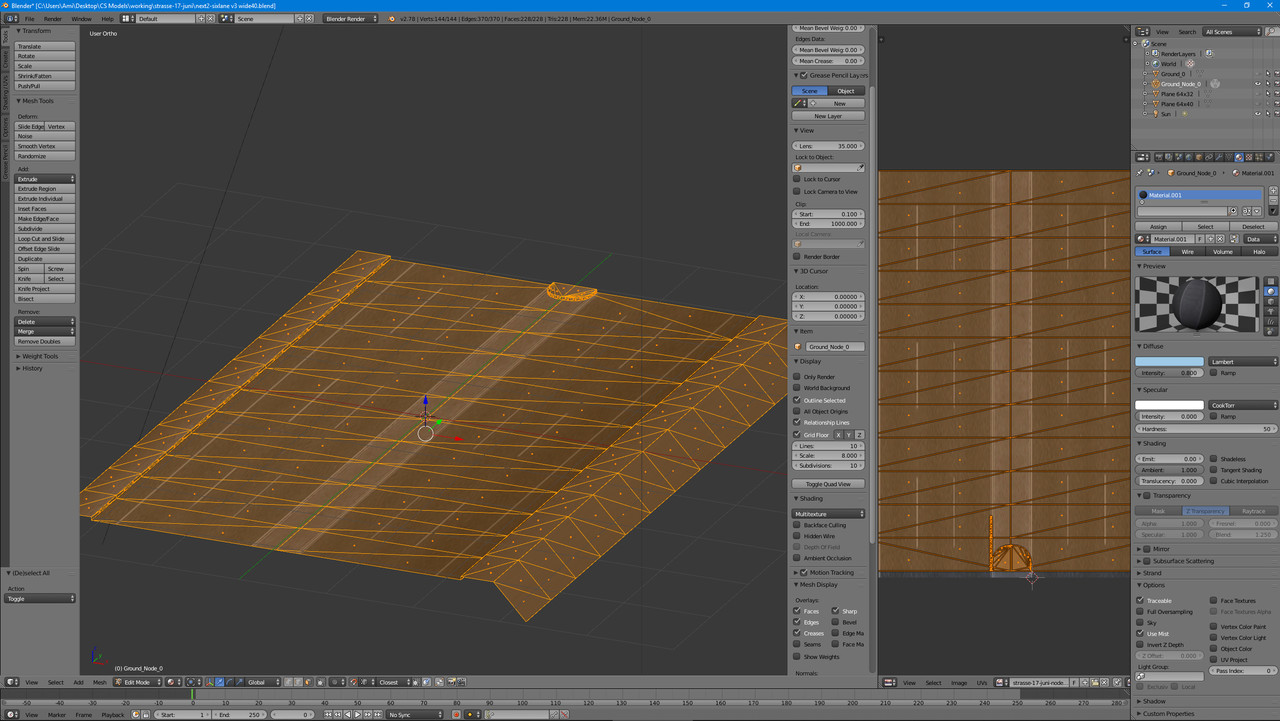Click the diffuse color swatch
The height and width of the screenshot is (721, 1280).
click(1169, 361)
